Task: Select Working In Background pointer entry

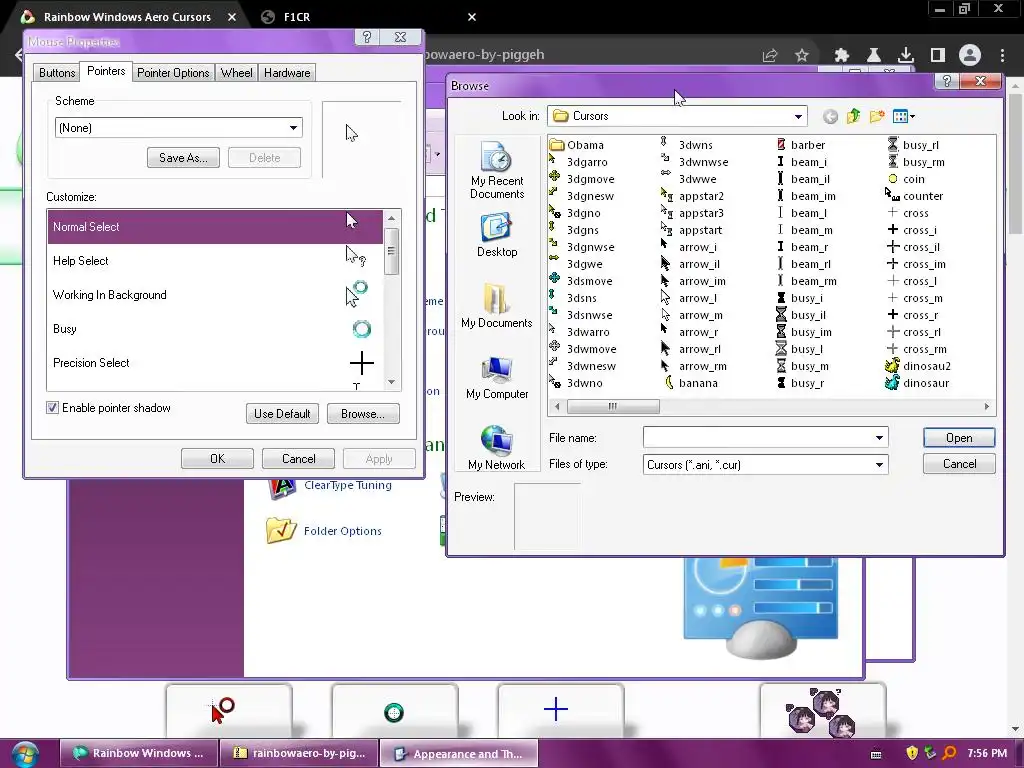Action: click(215, 295)
